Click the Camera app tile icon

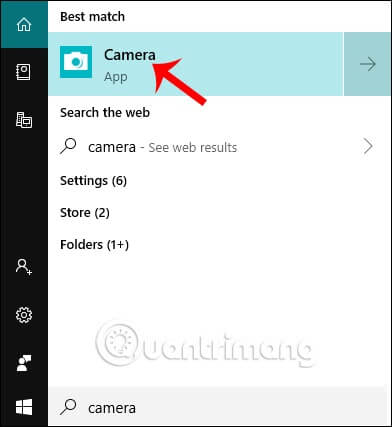(x=76, y=62)
